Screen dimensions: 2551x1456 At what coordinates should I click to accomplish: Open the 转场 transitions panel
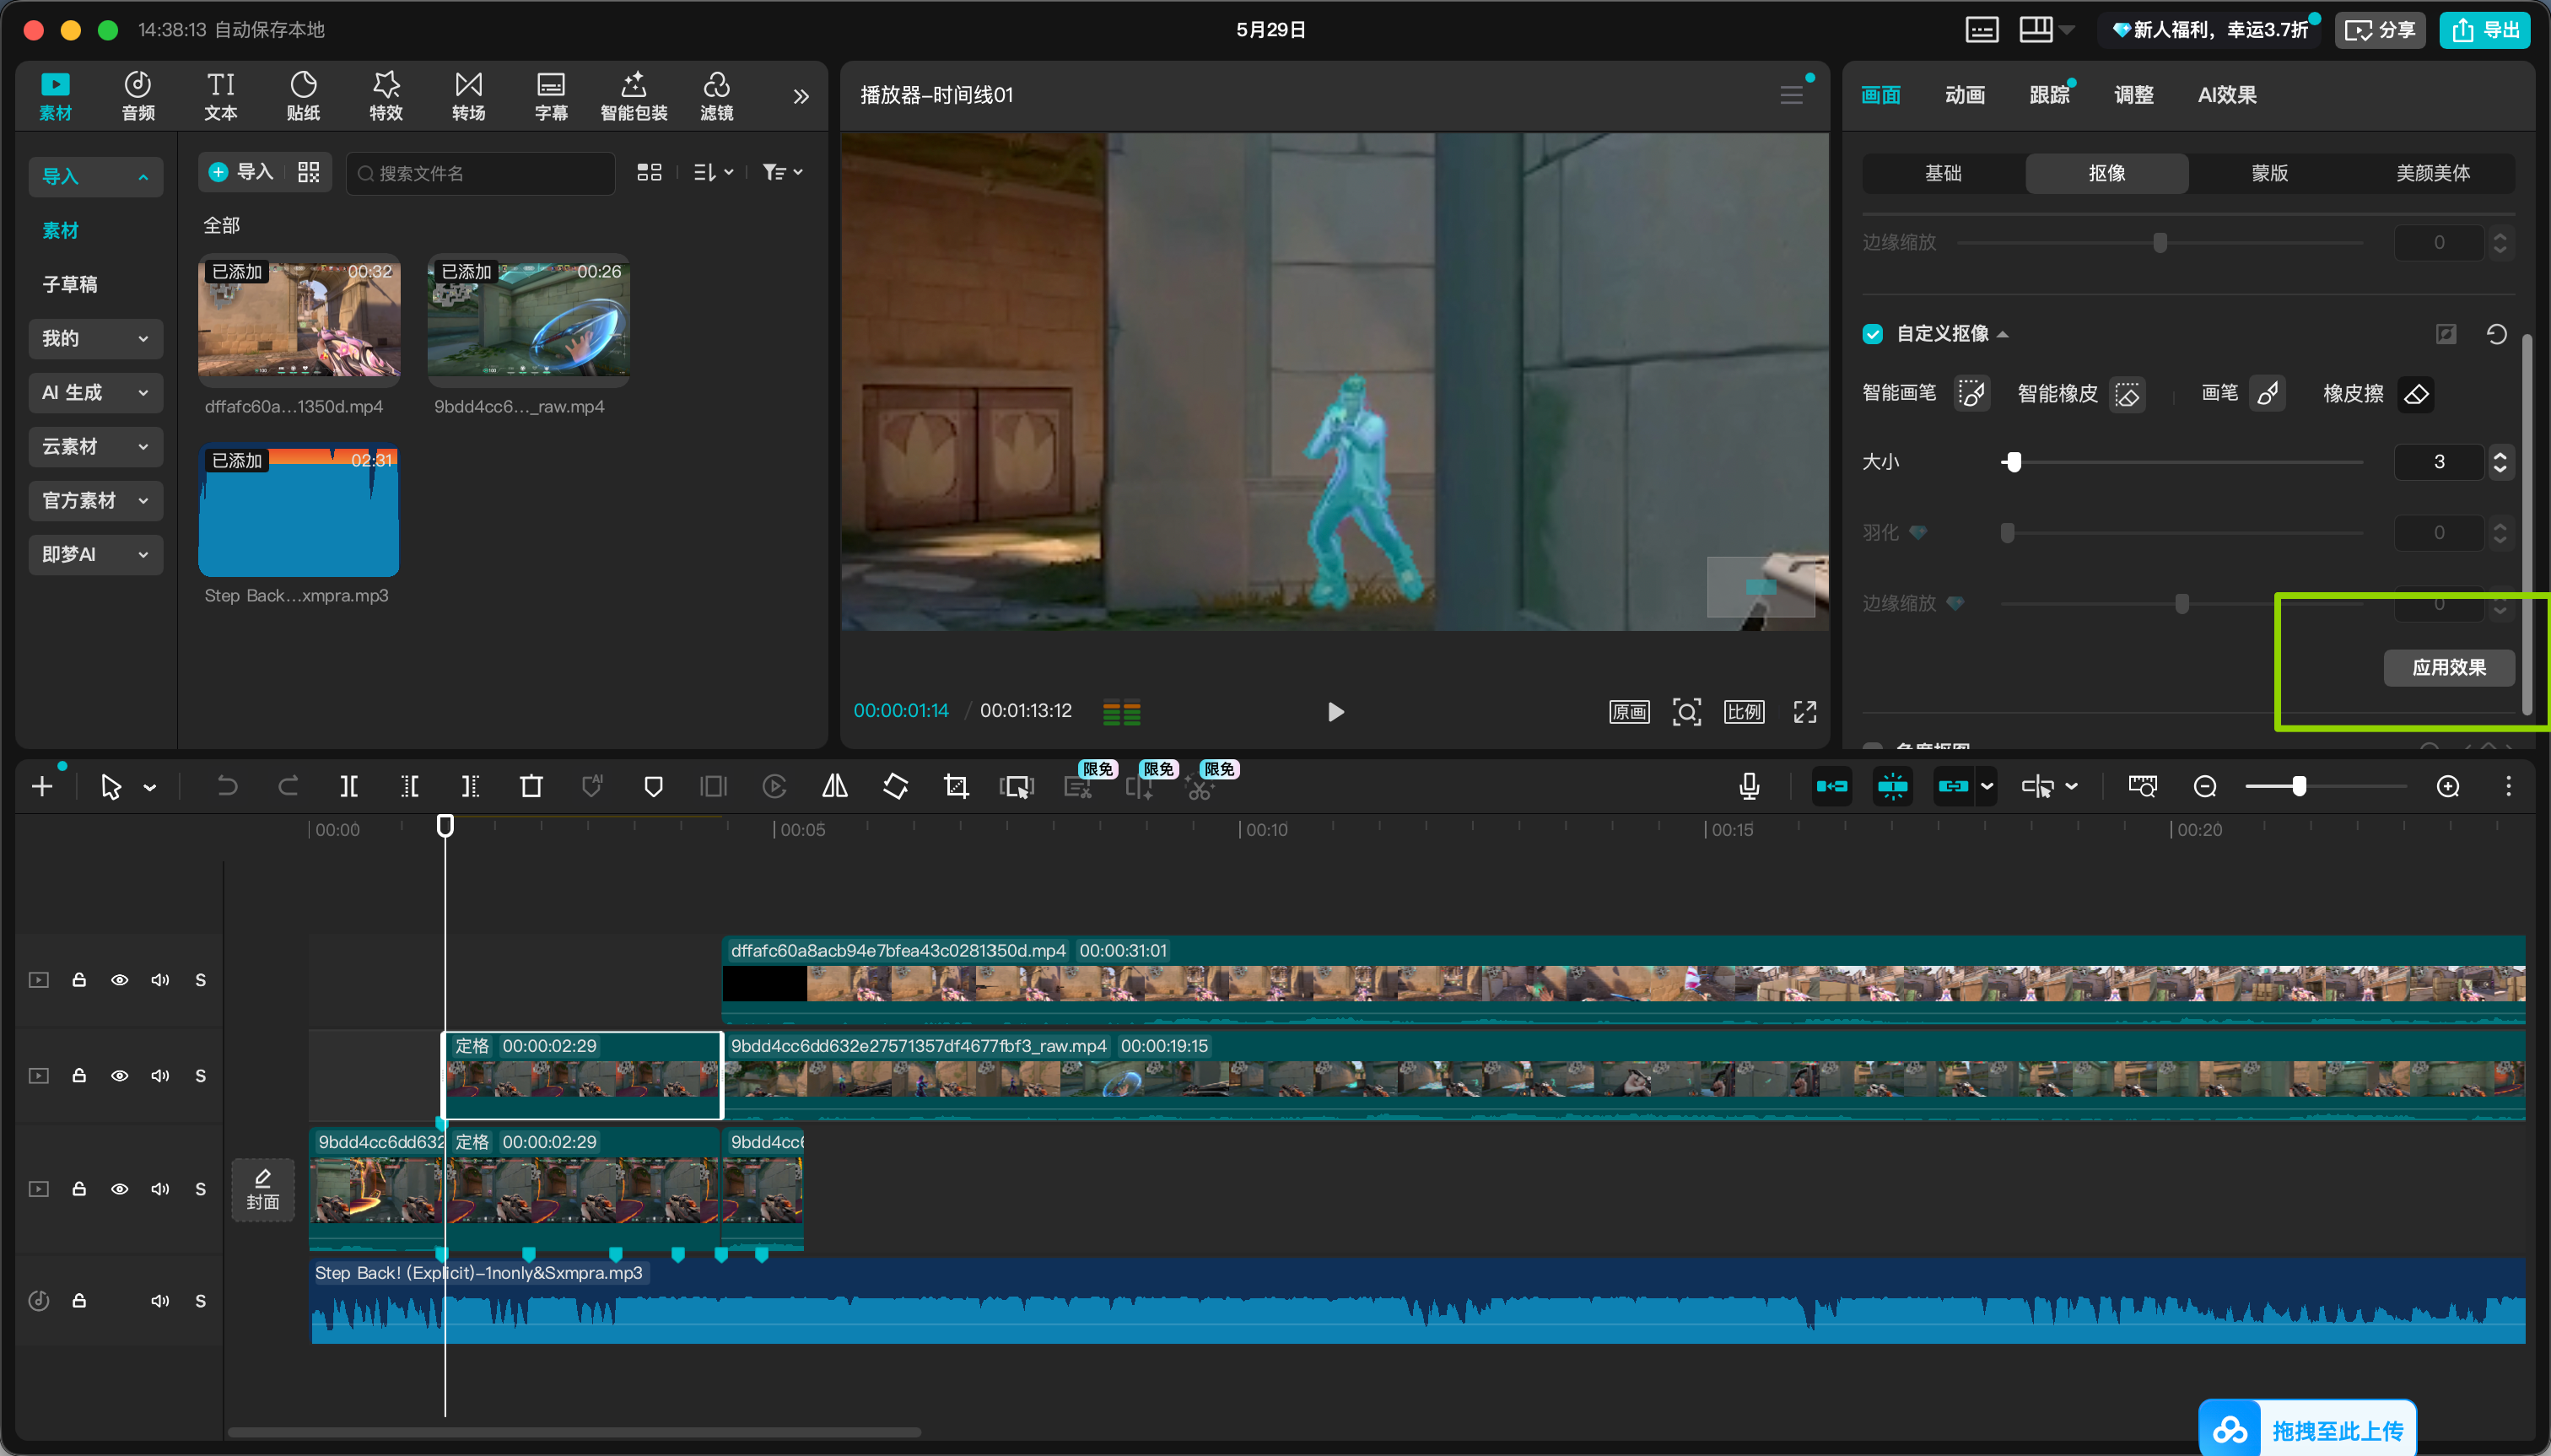point(468,96)
